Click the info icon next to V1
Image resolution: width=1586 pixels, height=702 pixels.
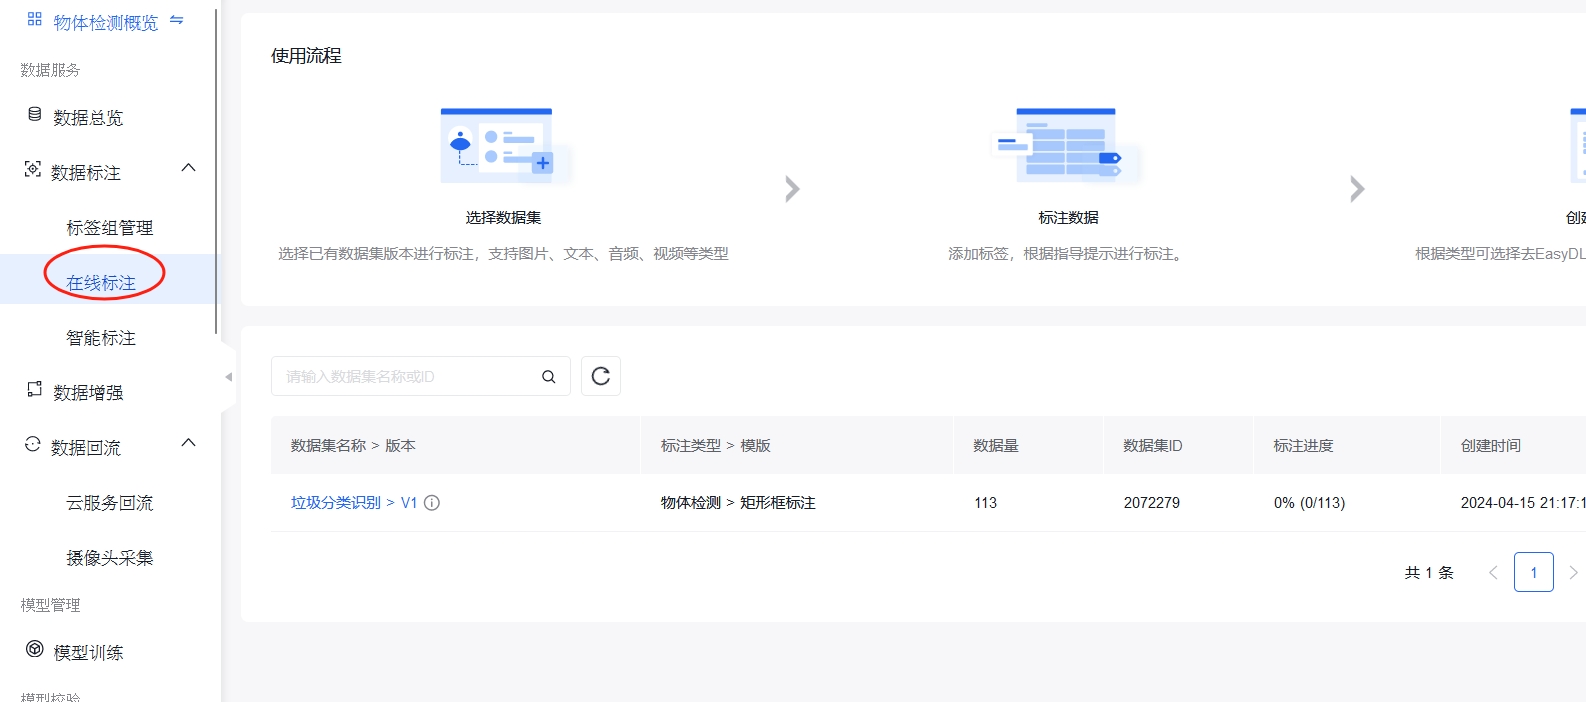click(432, 503)
